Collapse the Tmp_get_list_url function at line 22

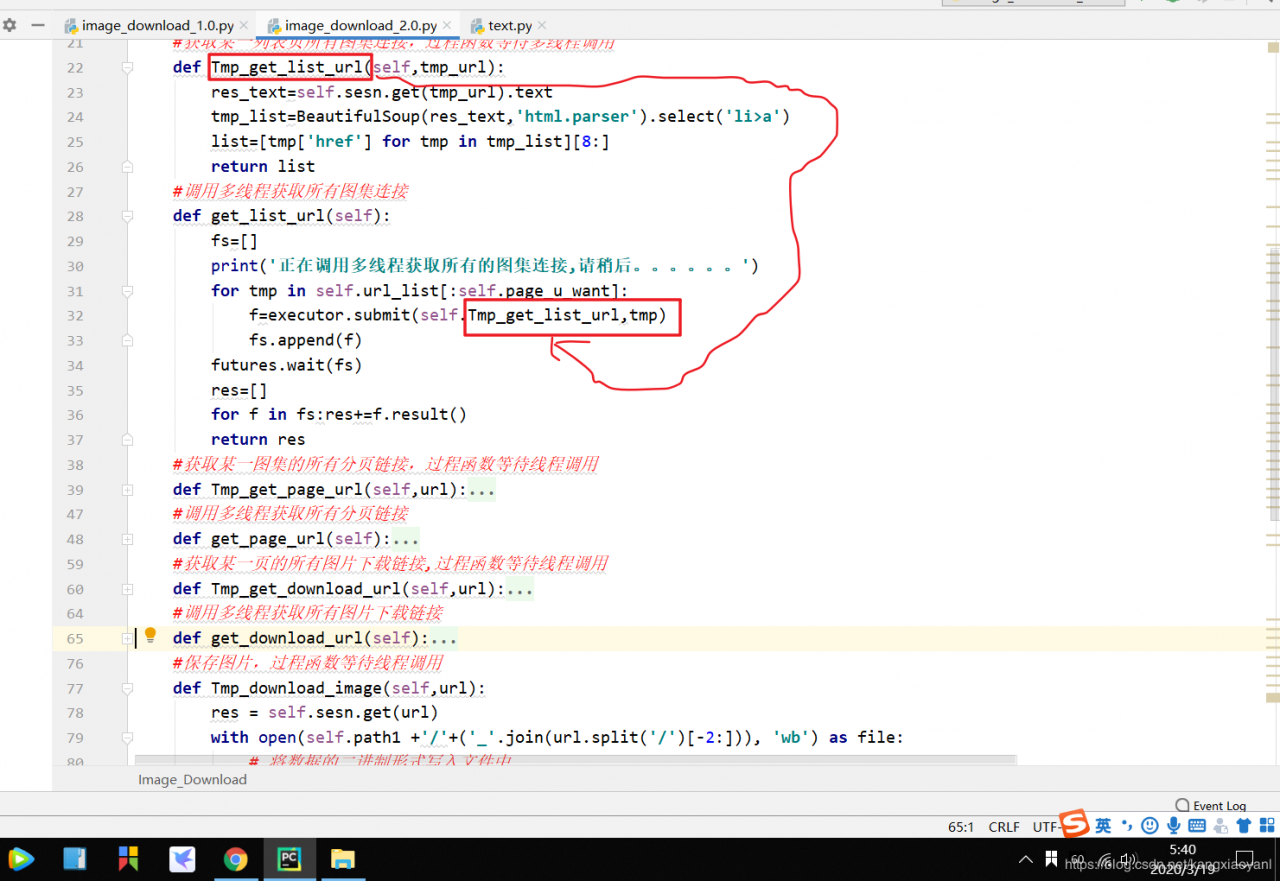pos(127,68)
